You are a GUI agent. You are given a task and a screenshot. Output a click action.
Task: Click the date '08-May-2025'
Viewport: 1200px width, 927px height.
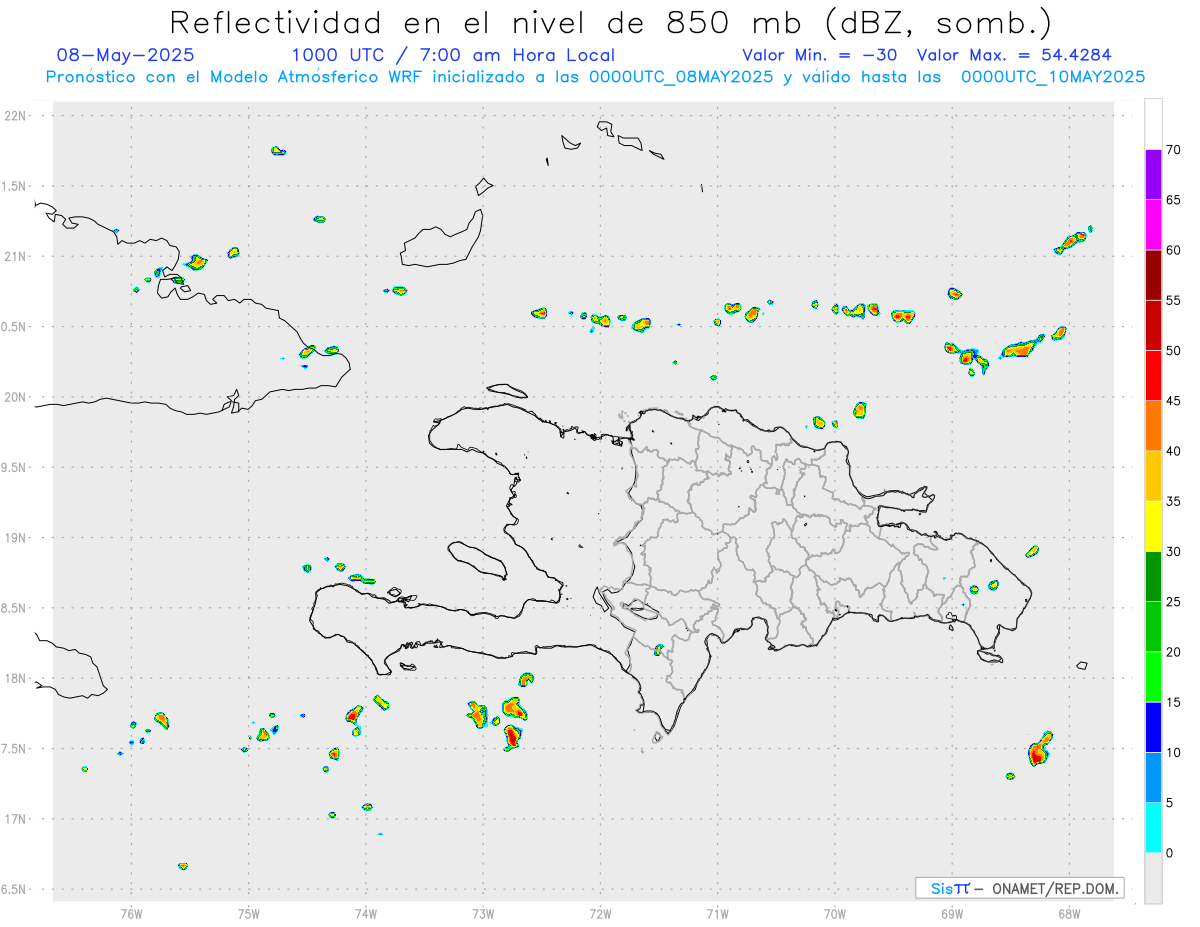click(x=126, y=55)
